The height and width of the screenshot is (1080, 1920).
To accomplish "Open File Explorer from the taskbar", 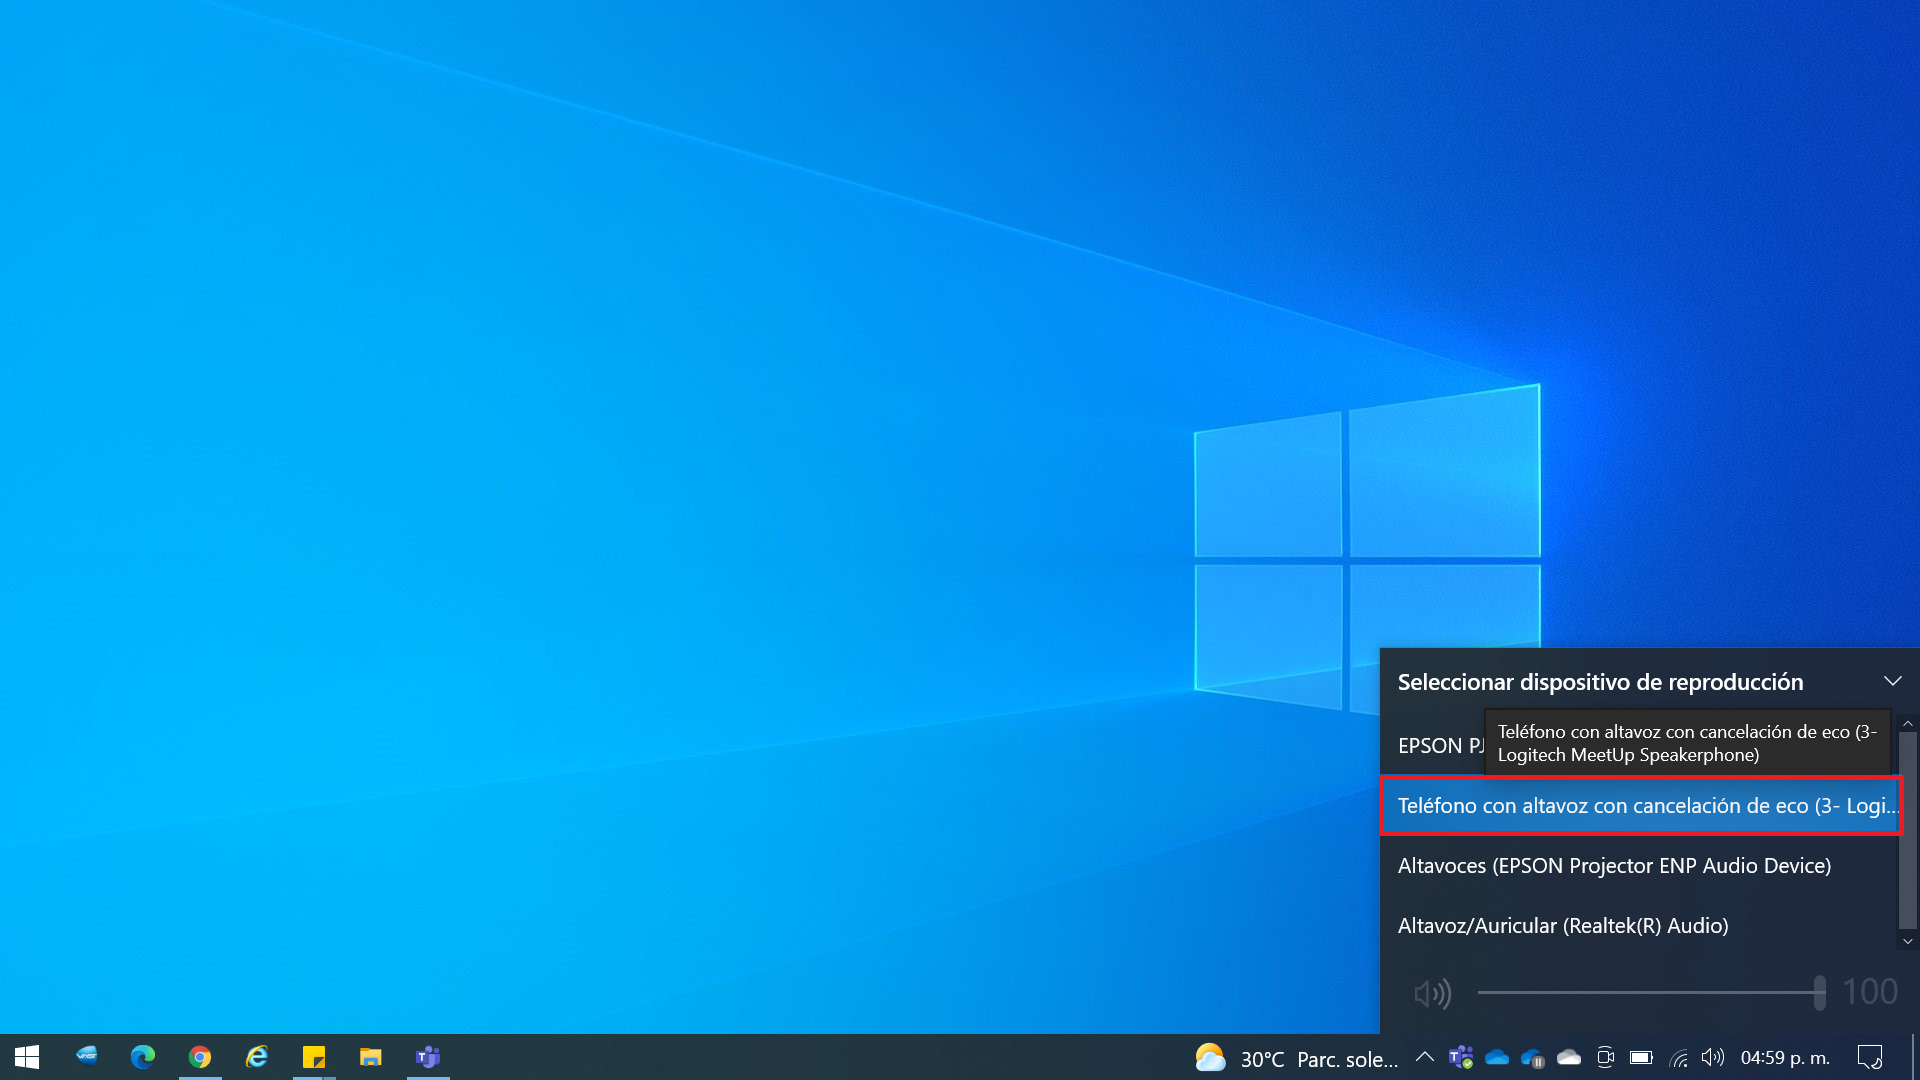I will pos(371,1057).
